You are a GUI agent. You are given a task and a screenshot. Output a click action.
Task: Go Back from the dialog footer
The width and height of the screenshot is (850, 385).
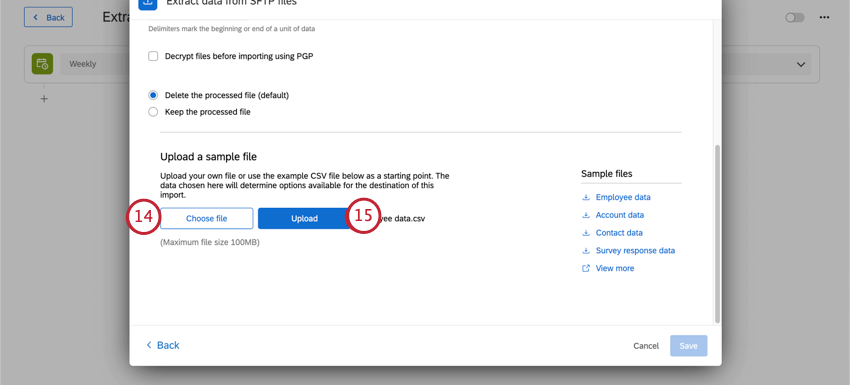click(163, 345)
